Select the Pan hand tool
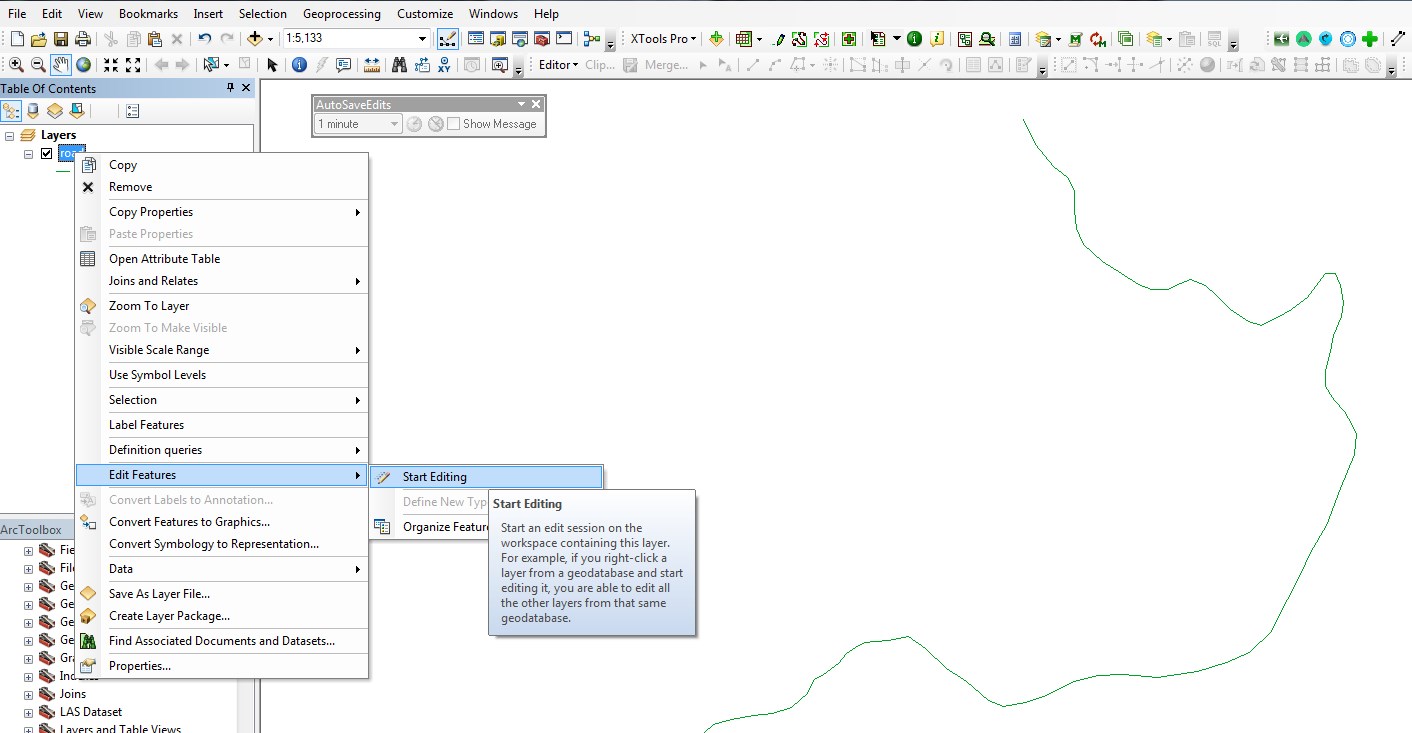 point(61,65)
